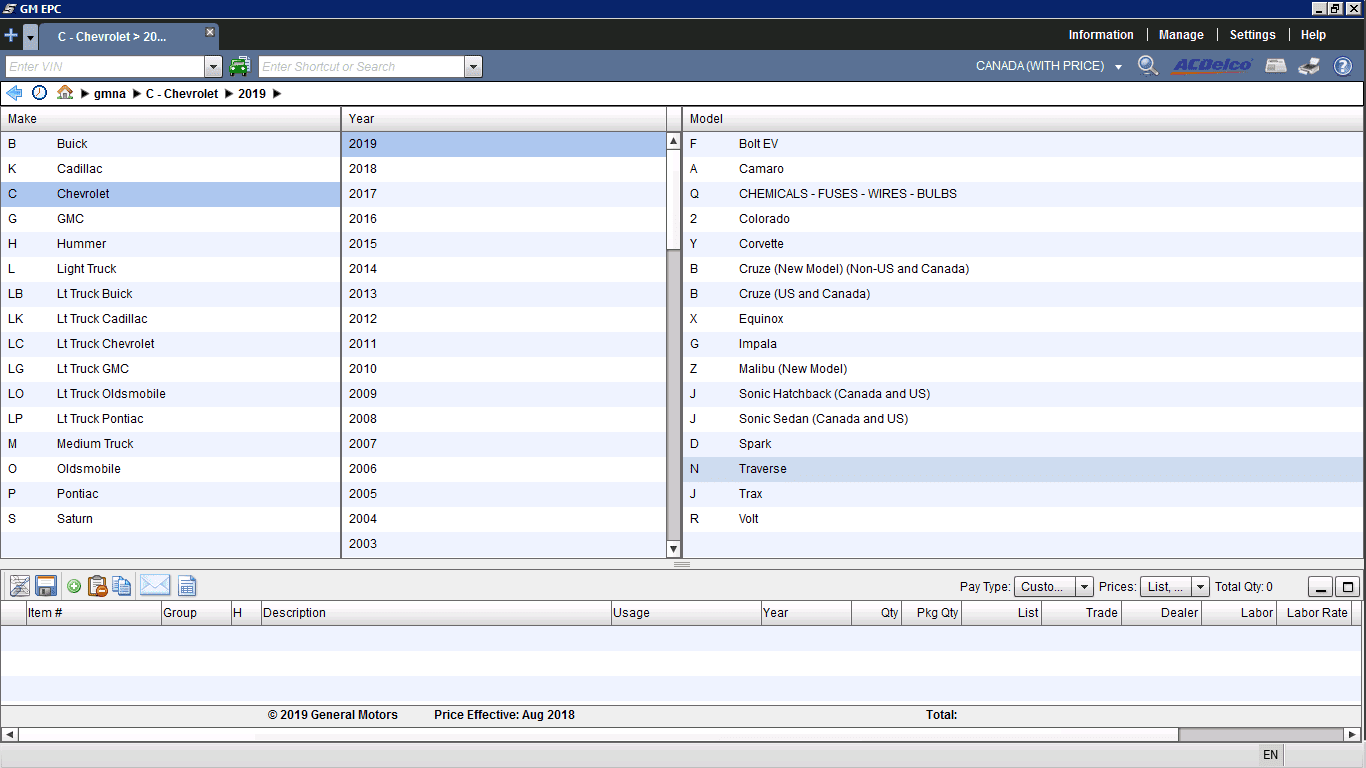This screenshot has width=1366, height=768.
Task: Click the Item # column header
Action: [94, 613]
